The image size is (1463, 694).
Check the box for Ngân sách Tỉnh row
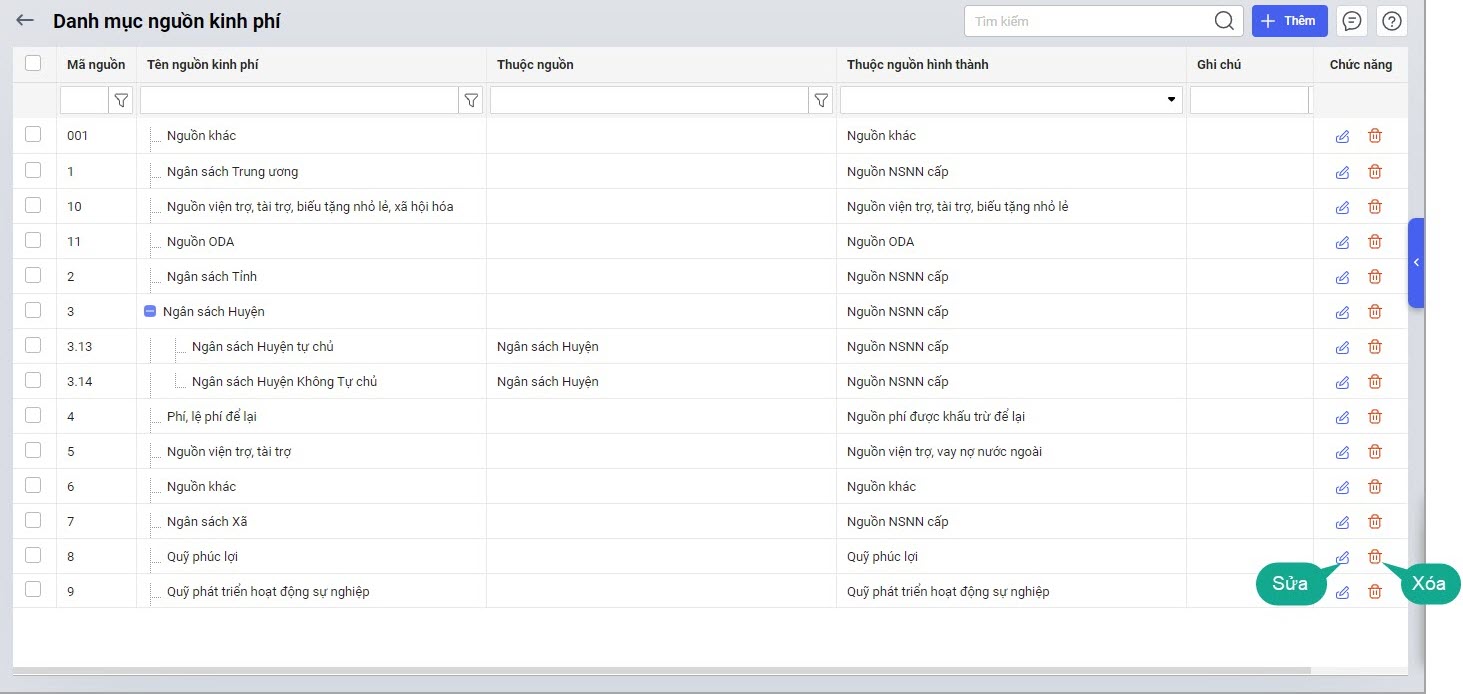(x=33, y=276)
